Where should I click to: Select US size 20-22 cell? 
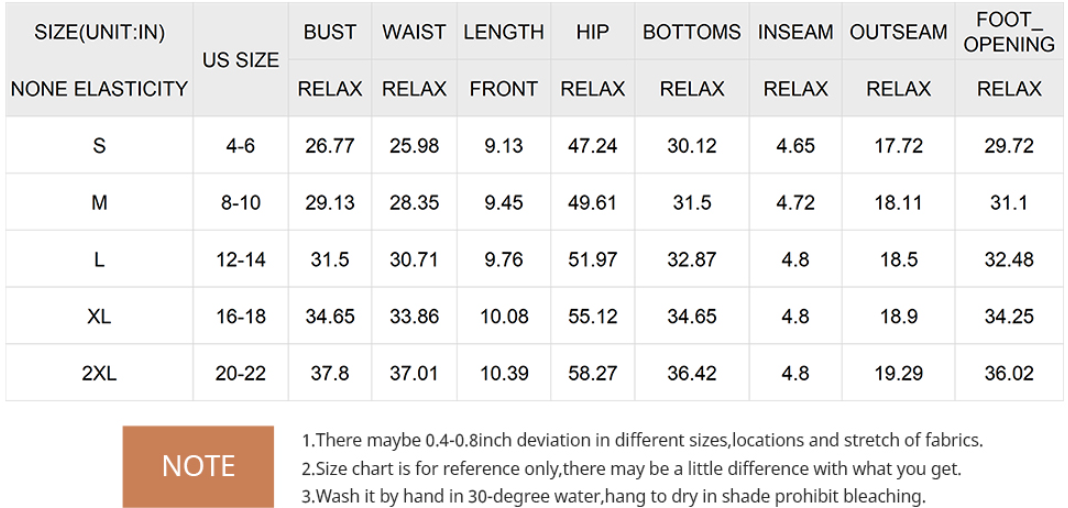[241, 374]
